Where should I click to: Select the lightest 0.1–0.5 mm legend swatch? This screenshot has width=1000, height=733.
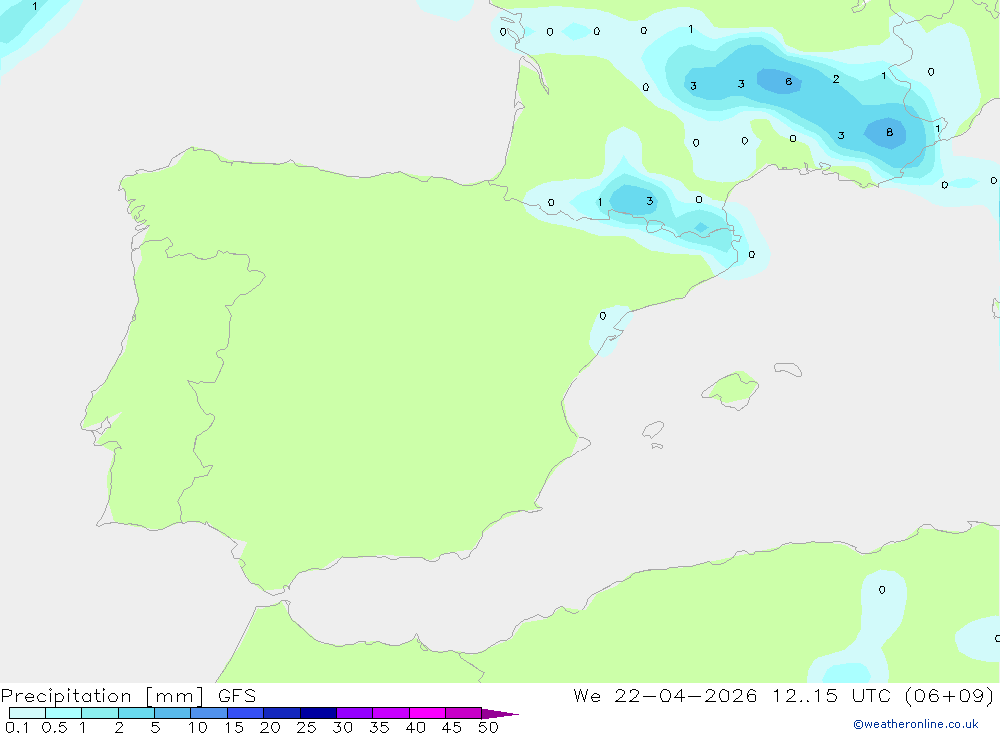[x=27, y=713]
